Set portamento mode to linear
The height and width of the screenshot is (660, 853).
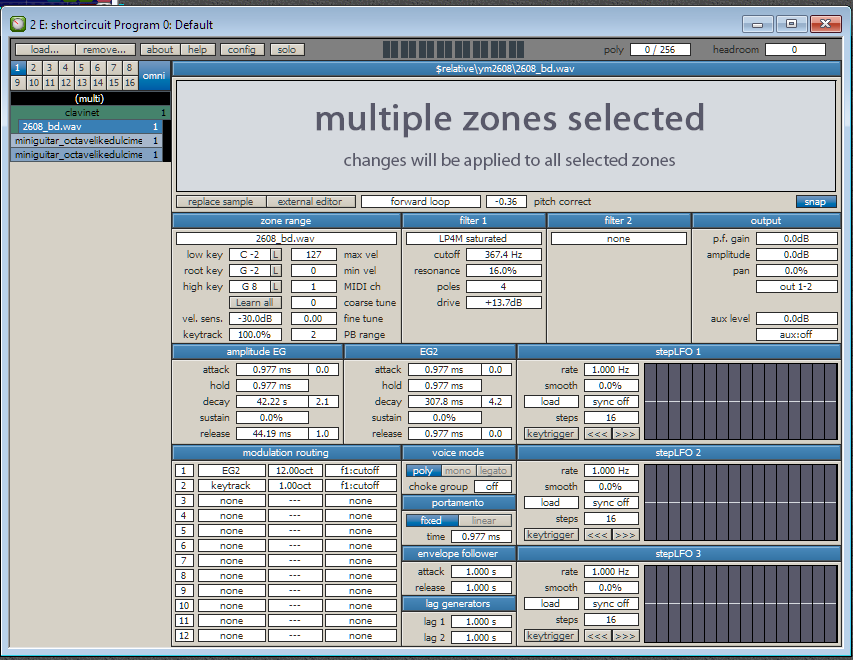click(x=484, y=520)
